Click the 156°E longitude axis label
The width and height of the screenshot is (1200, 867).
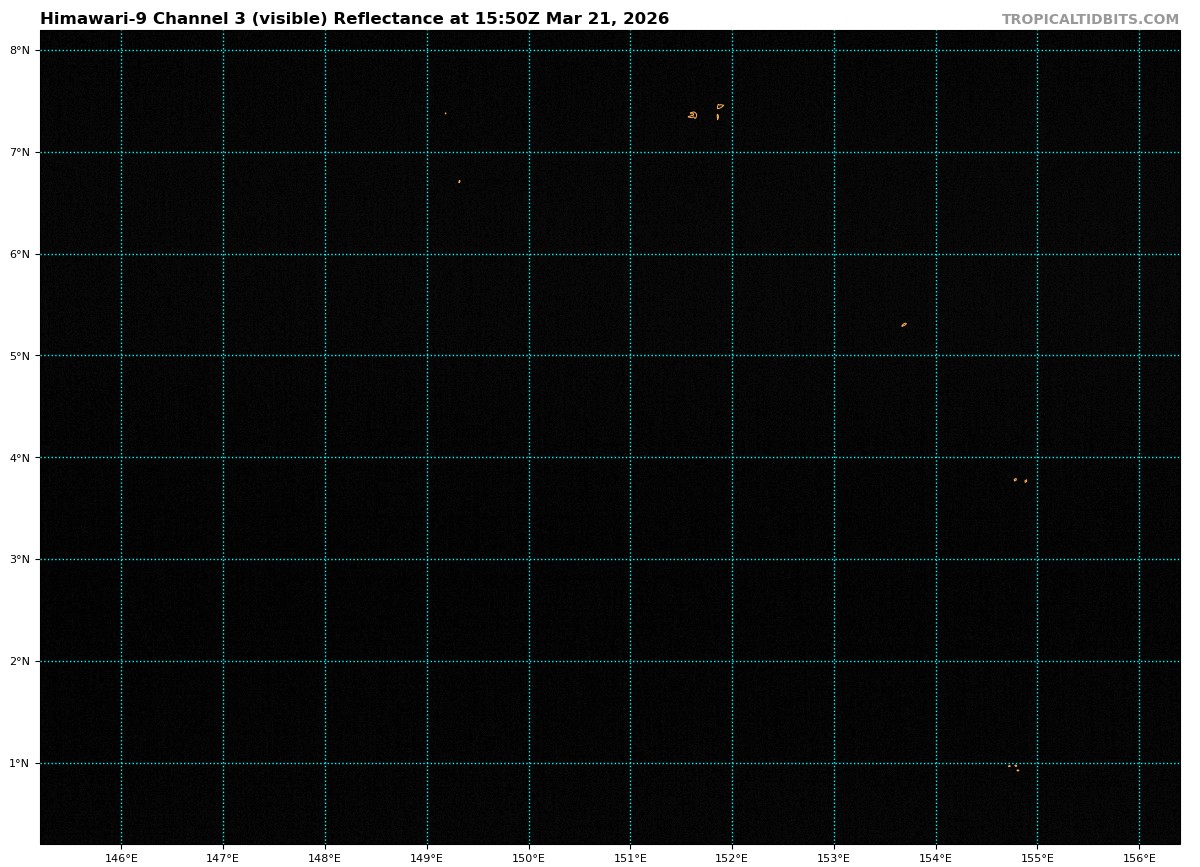1140,857
